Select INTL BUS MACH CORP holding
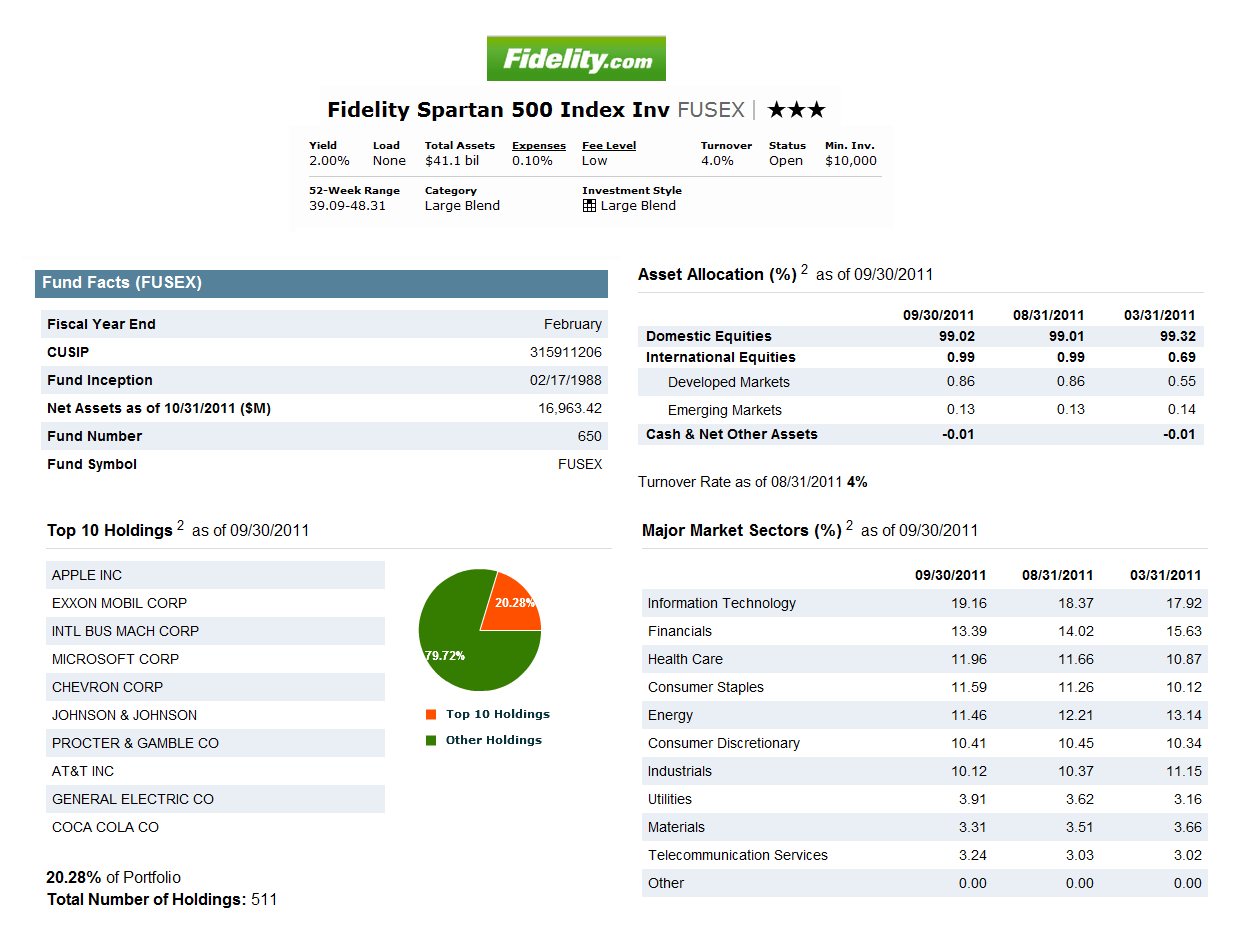The width and height of the screenshot is (1253, 945). [x=215, y=631]
